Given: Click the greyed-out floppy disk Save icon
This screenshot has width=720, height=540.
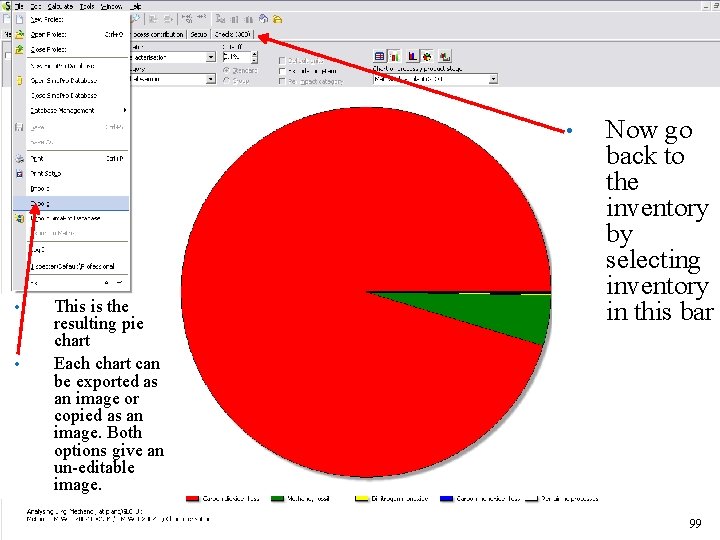Looking at the screenshot, I should point(19,127).
